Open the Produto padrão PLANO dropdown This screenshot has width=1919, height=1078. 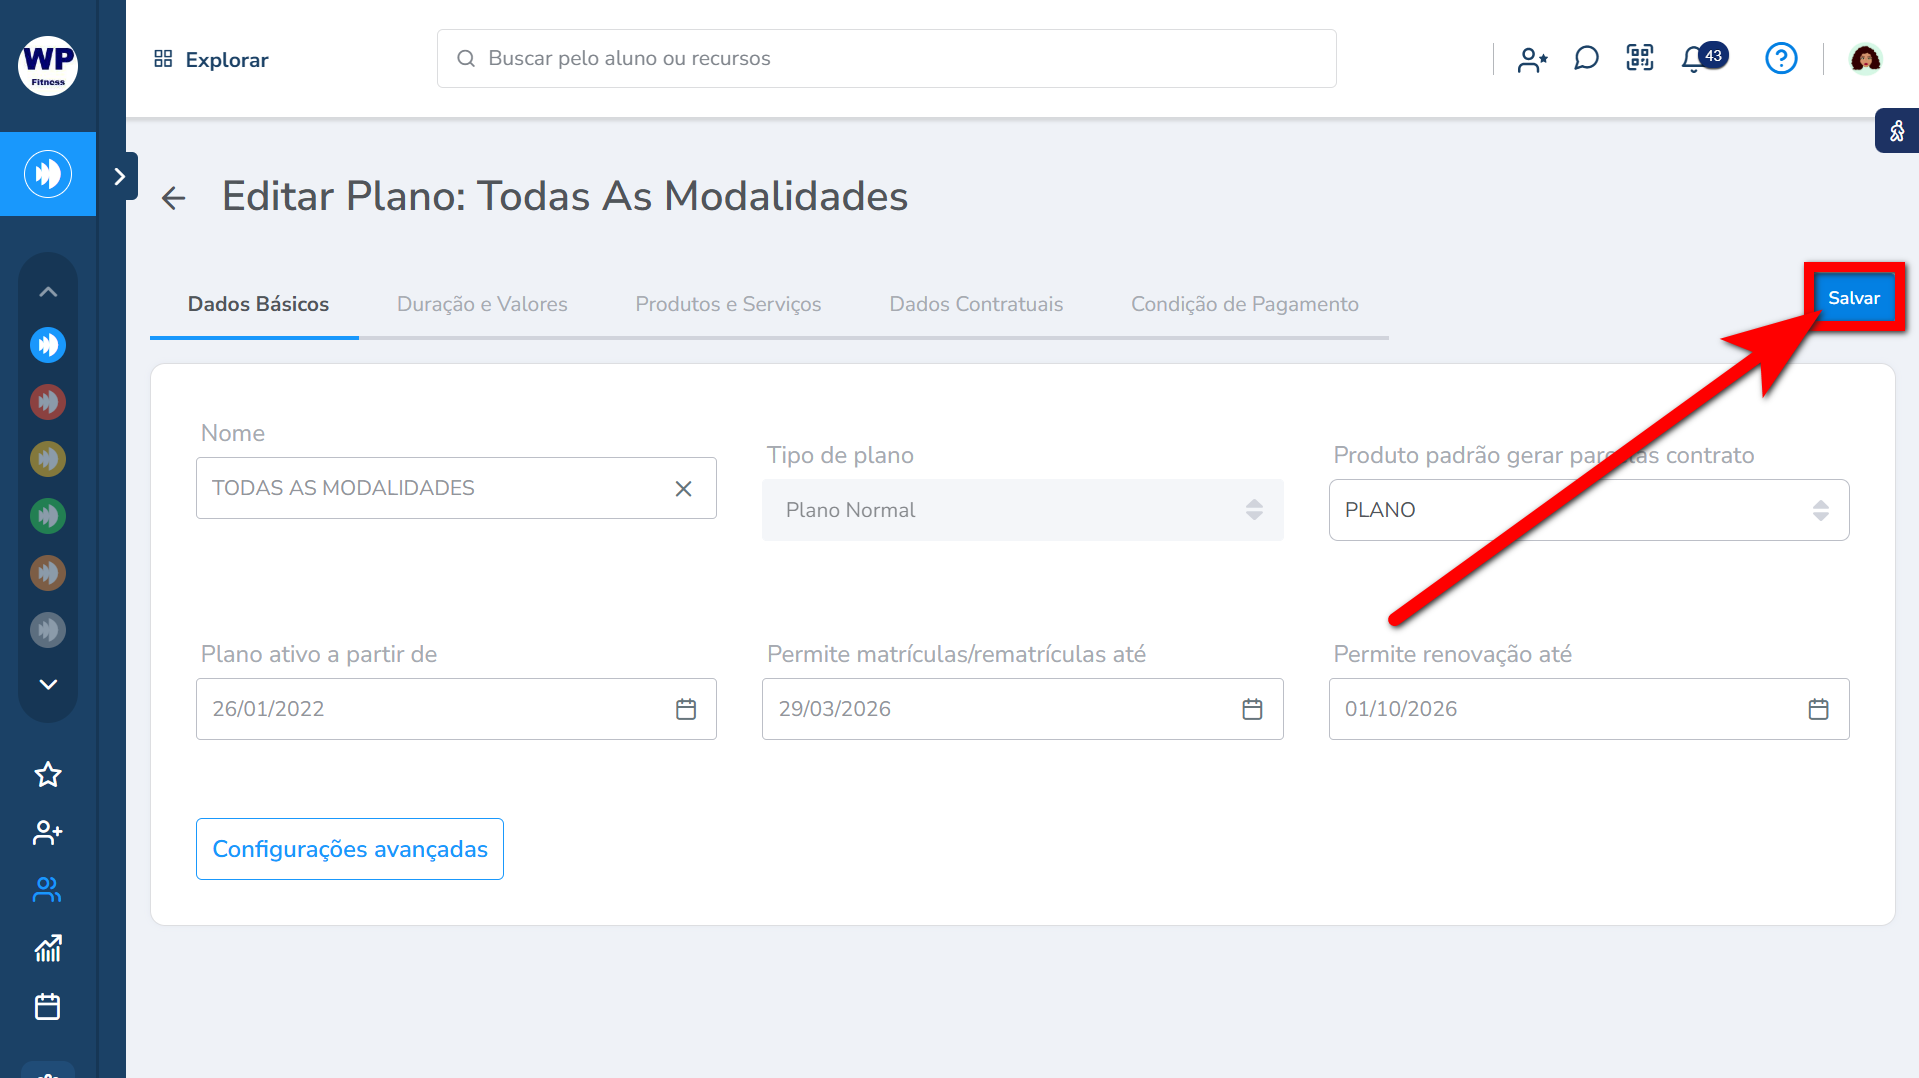click(x=1588, y=510)
